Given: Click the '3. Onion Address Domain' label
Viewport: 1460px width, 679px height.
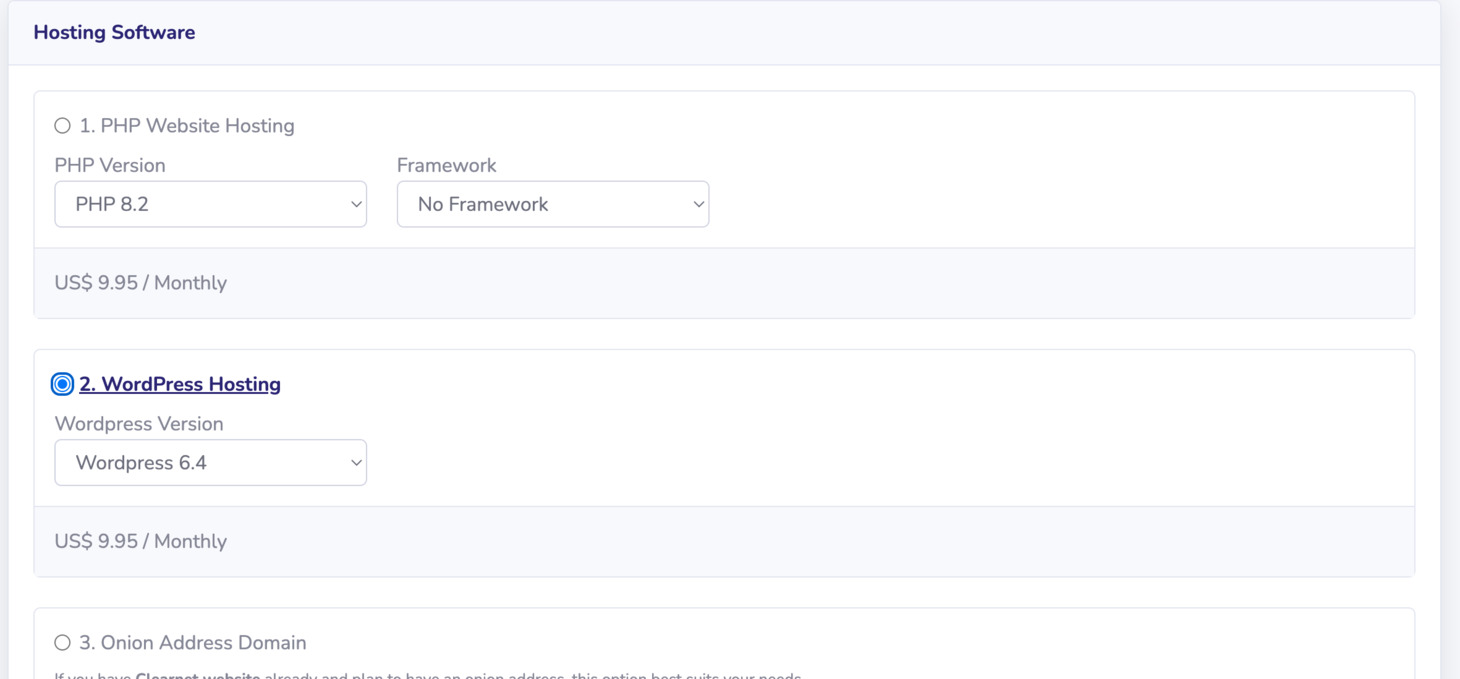Looking at the screenshot, I should pos(193,643).
